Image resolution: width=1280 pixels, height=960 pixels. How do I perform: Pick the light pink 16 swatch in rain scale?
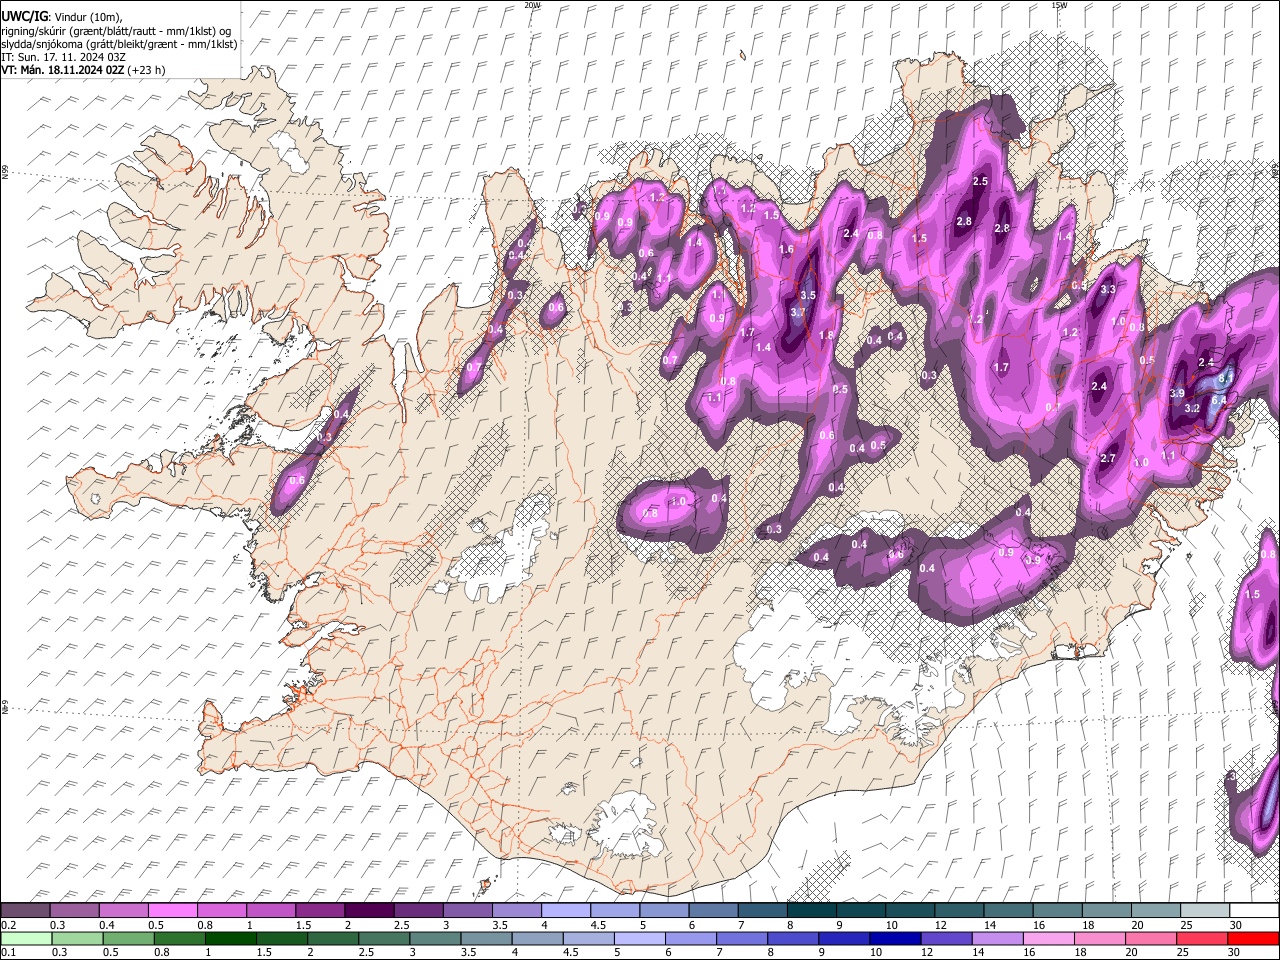1049,938
